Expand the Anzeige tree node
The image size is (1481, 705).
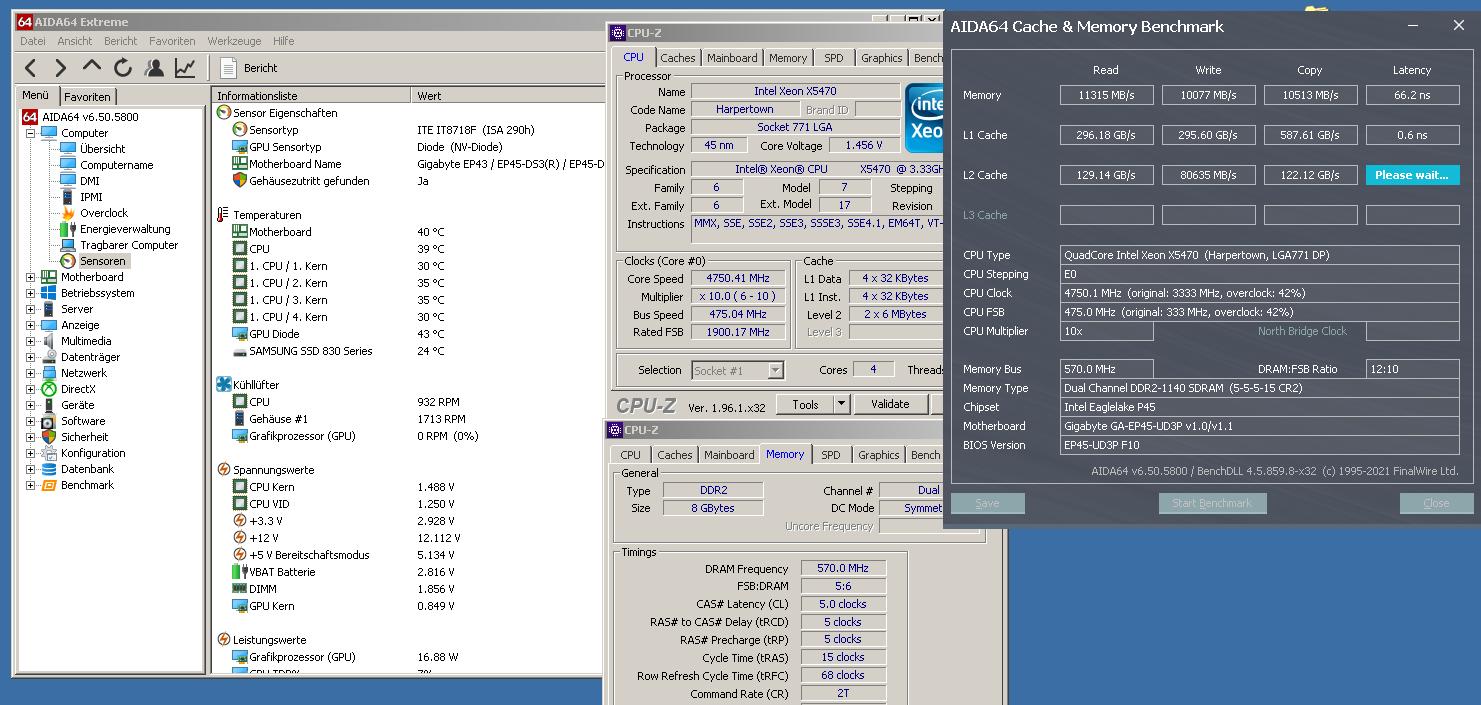point(30,325)
